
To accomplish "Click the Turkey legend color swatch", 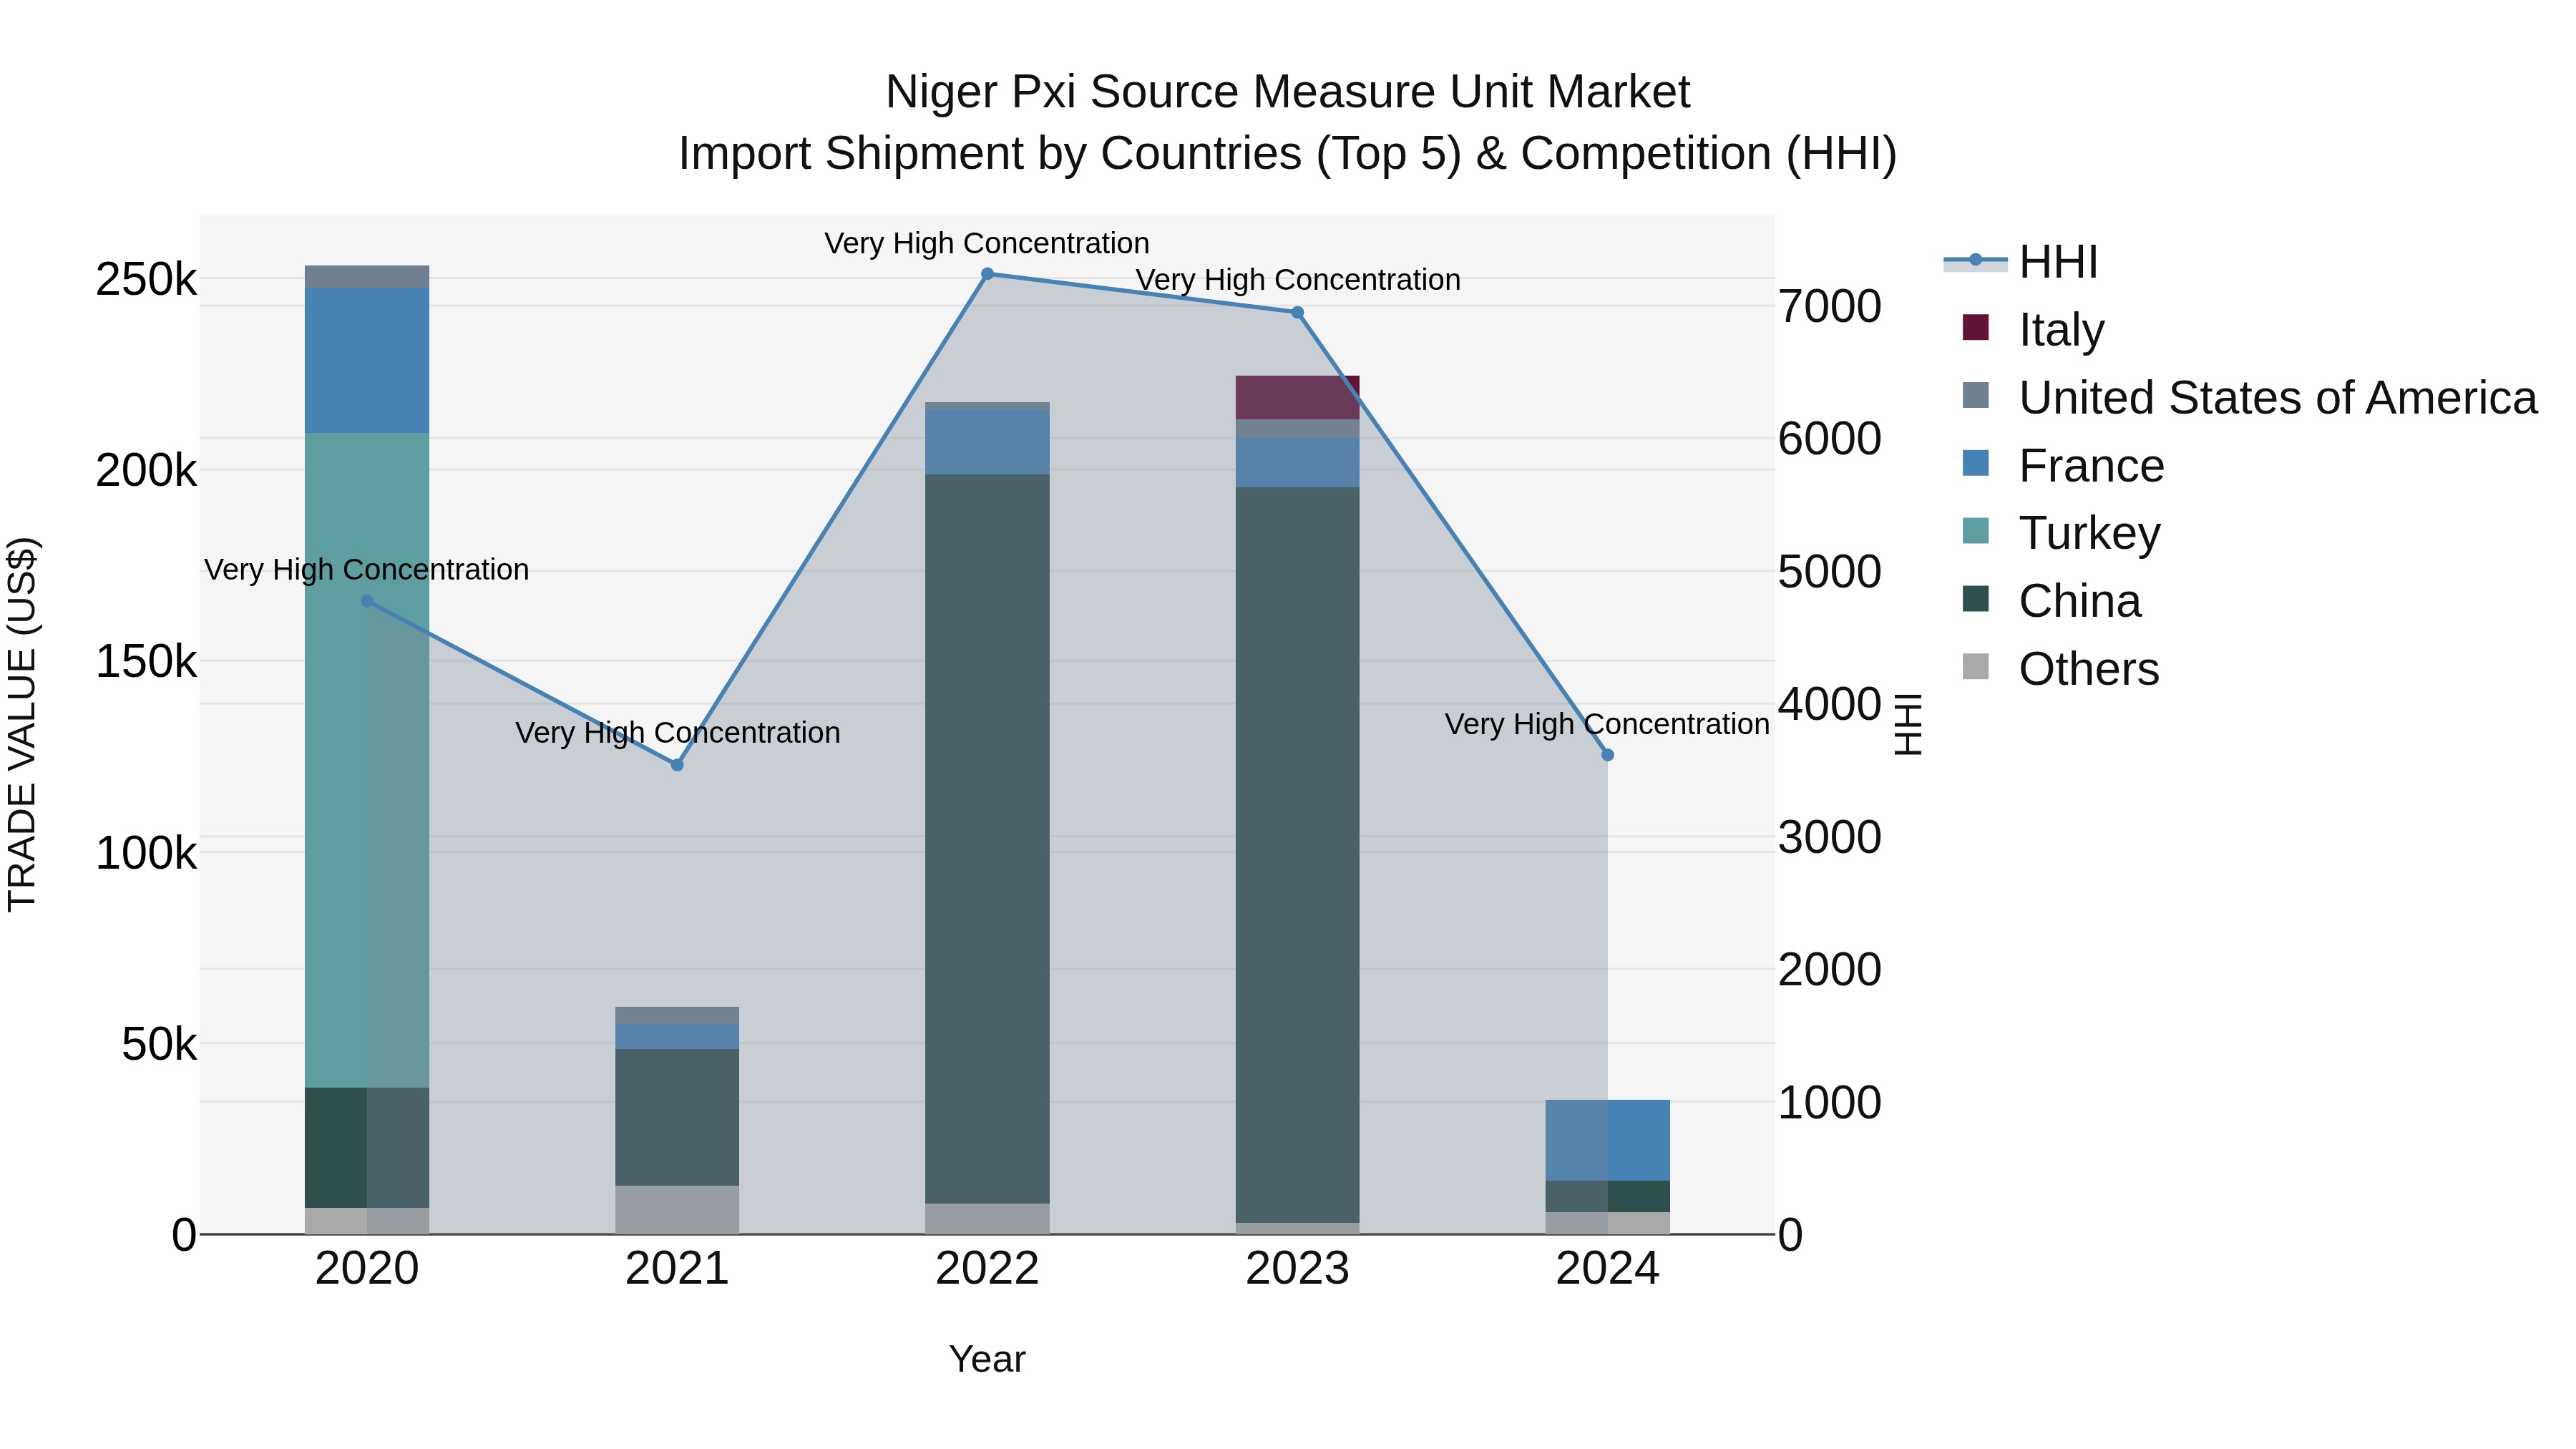I will pyautogui.click(x=1975, y=531).
